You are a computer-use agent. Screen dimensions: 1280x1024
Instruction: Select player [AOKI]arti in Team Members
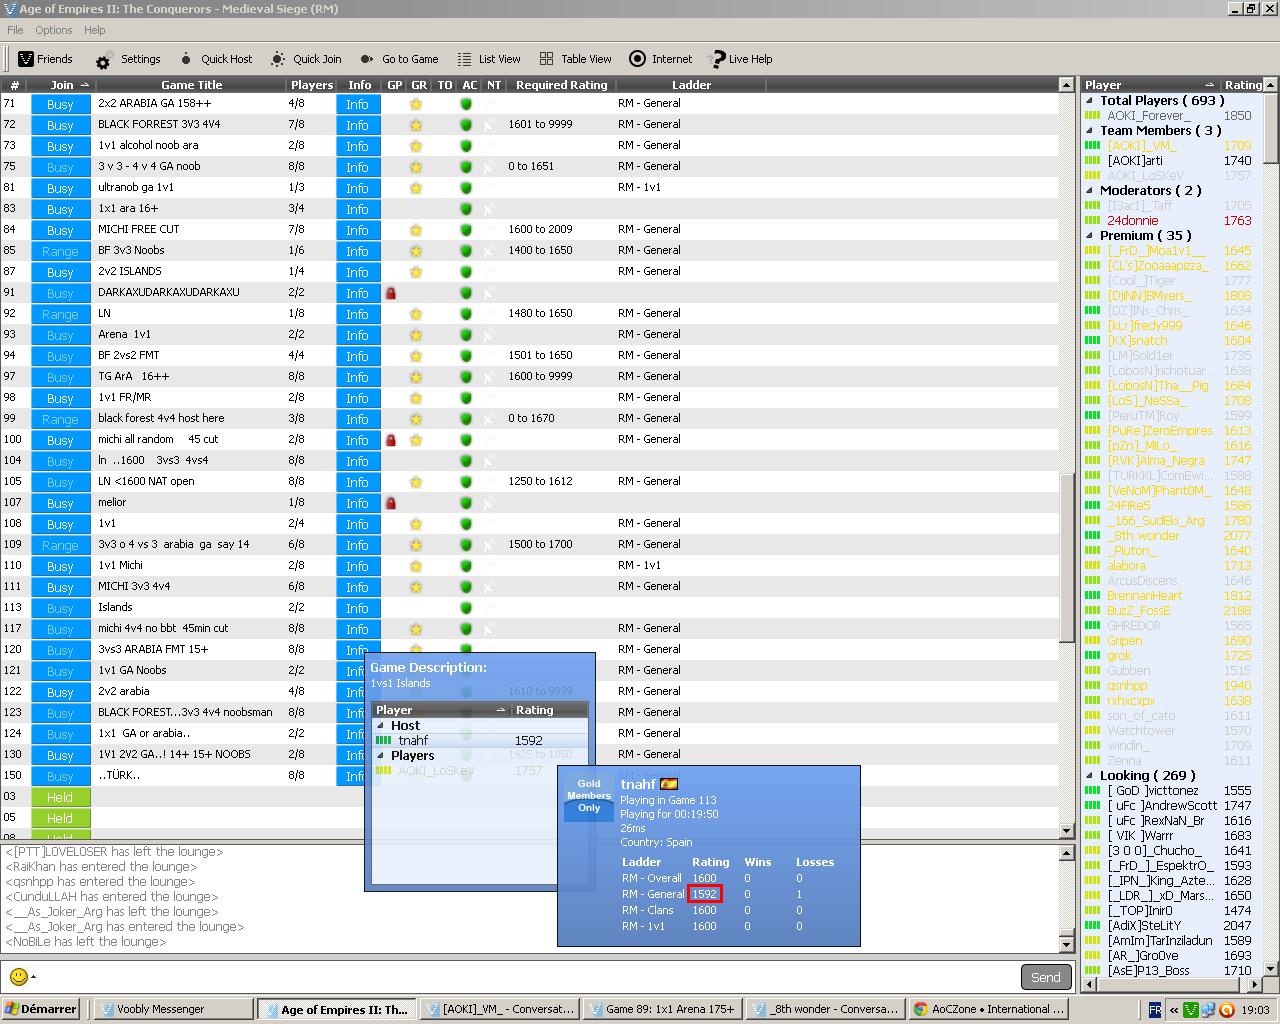tap(1135, 161)
